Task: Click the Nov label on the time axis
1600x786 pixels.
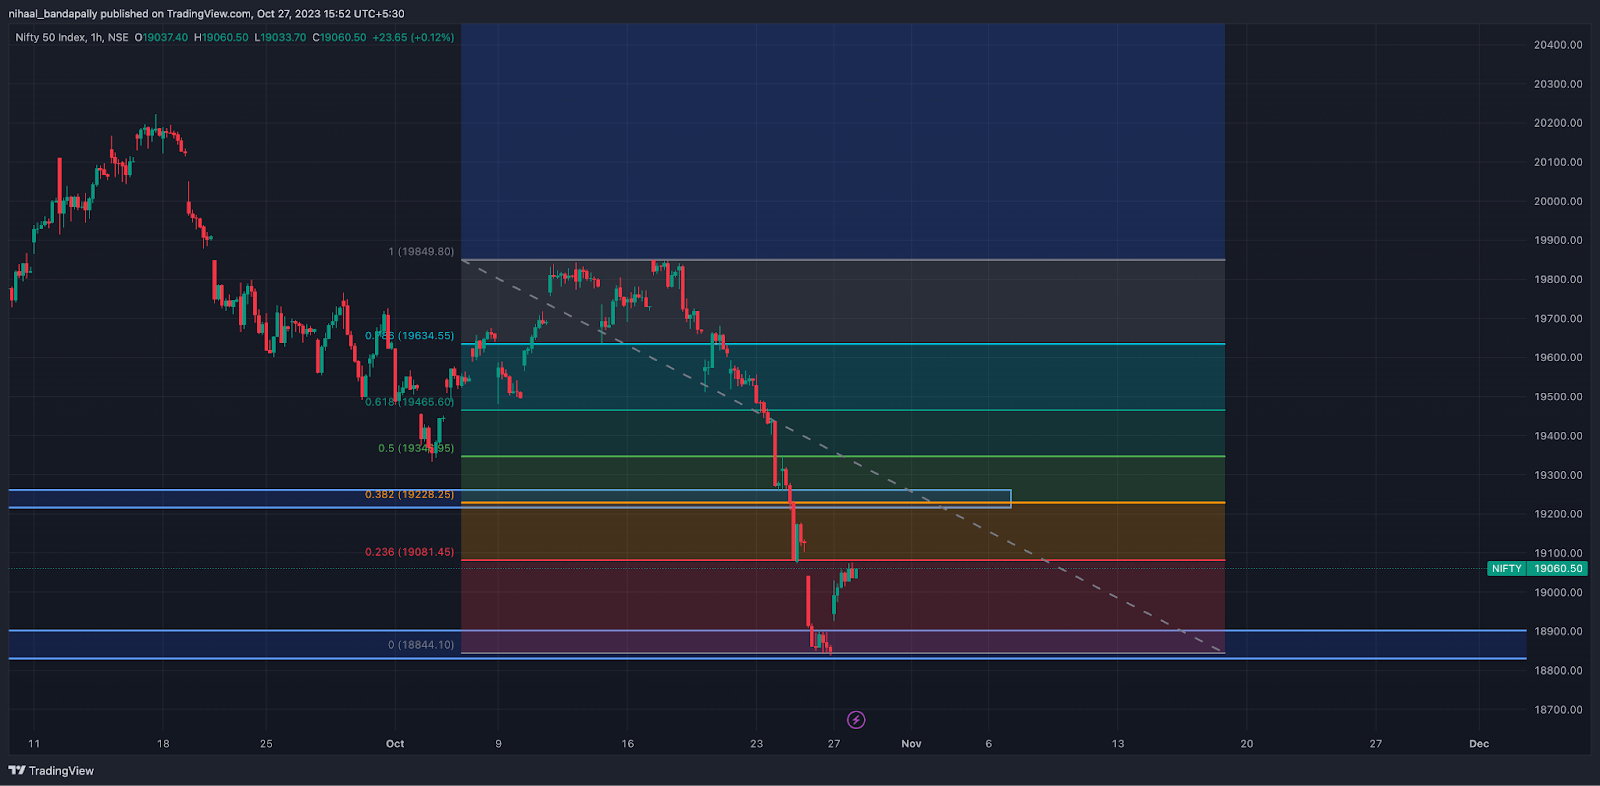Action: (x=911, y=744)
